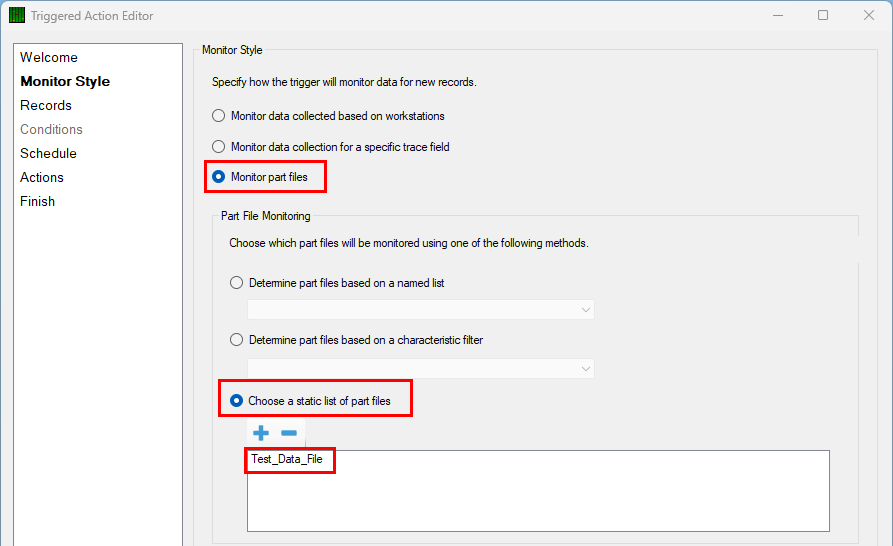Minimize the Triggered Action Editor window

click(778, 15)
